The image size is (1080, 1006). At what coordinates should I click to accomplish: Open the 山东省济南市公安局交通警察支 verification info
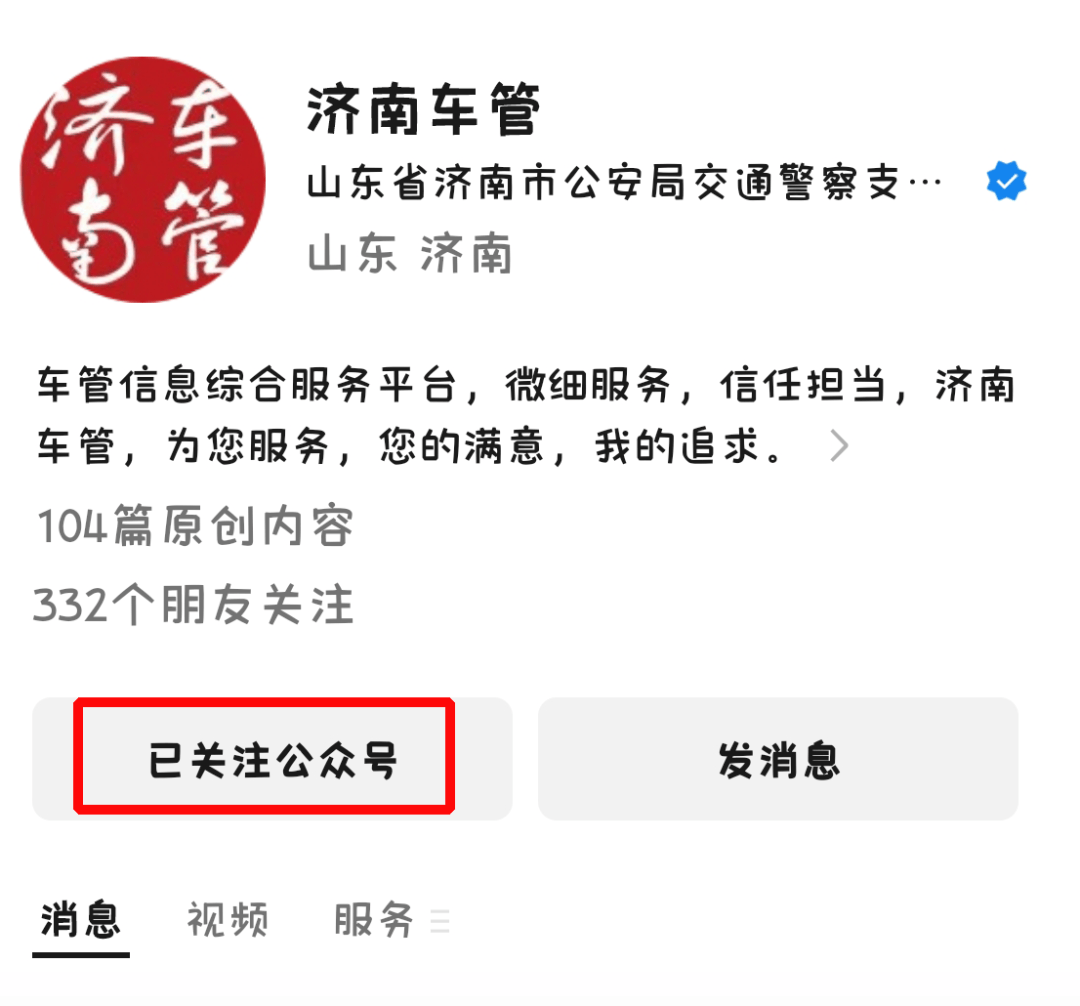tap(603, 182)
